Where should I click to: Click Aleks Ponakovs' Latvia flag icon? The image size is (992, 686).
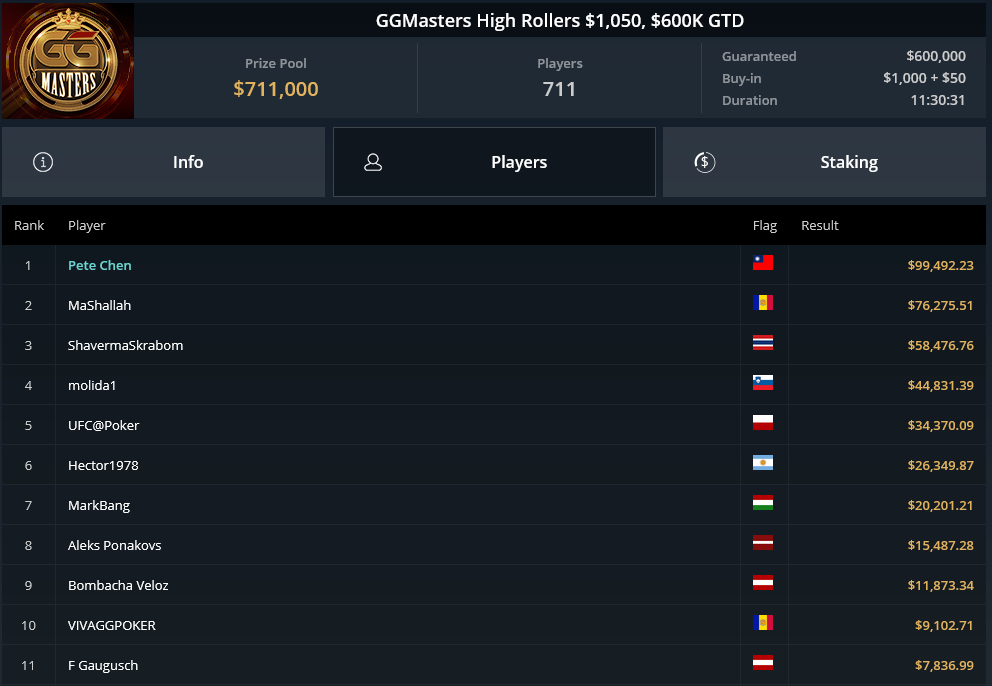point(763,542)
